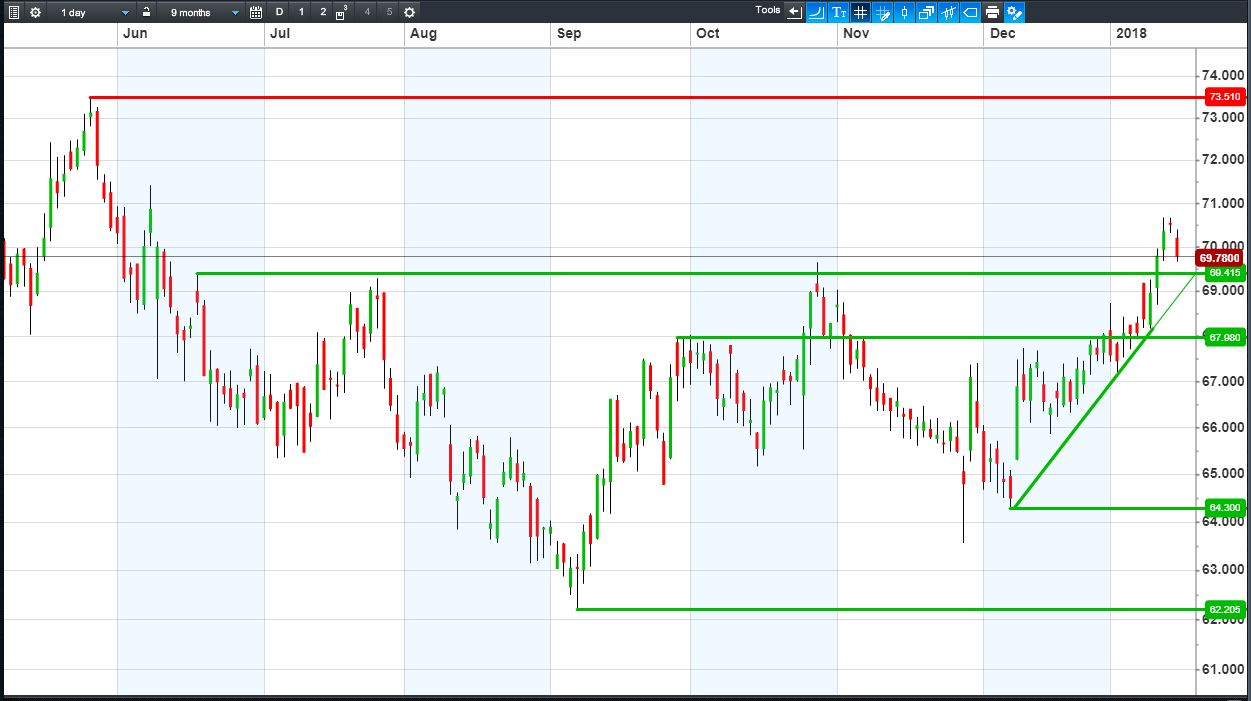Open the 1 day interval dropdown
Image resolution: width=1251 pixels, height=701 pixels.
pos(94,12)
